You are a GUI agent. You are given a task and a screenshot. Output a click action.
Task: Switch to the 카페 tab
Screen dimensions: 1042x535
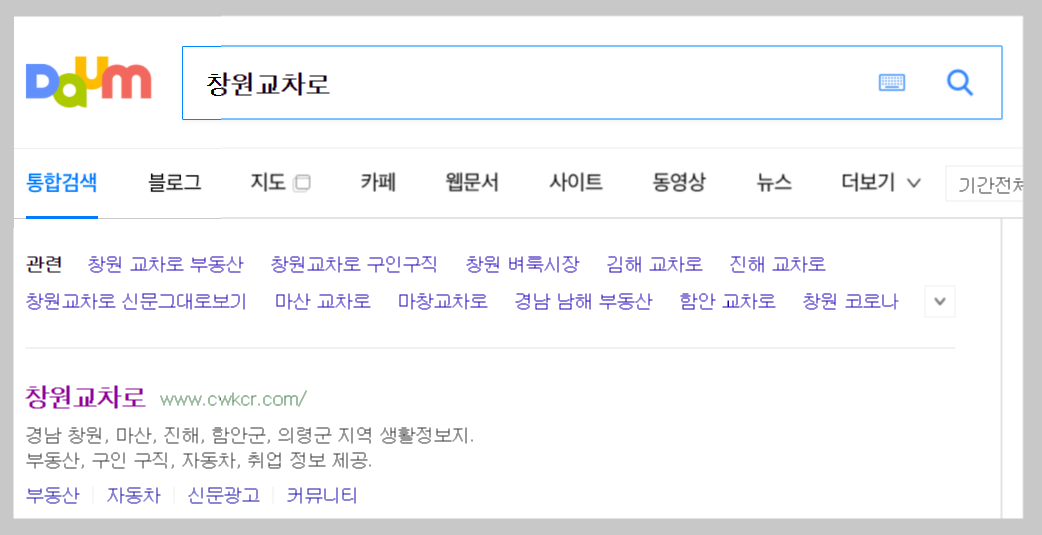378,182
